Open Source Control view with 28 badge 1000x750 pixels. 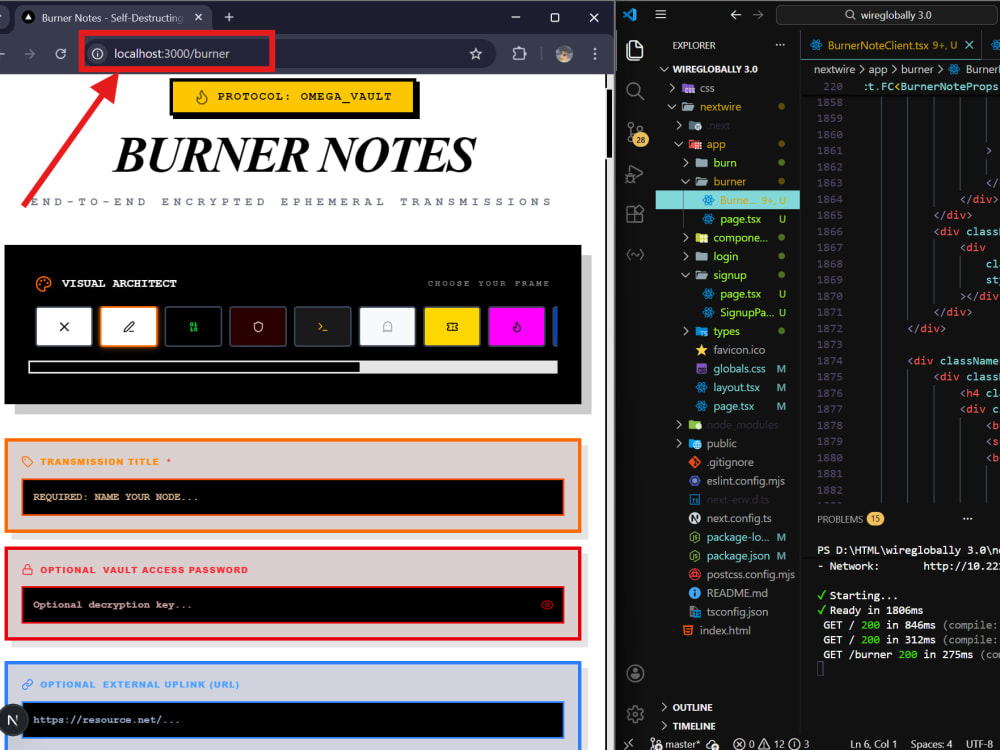tap(636, 133)
